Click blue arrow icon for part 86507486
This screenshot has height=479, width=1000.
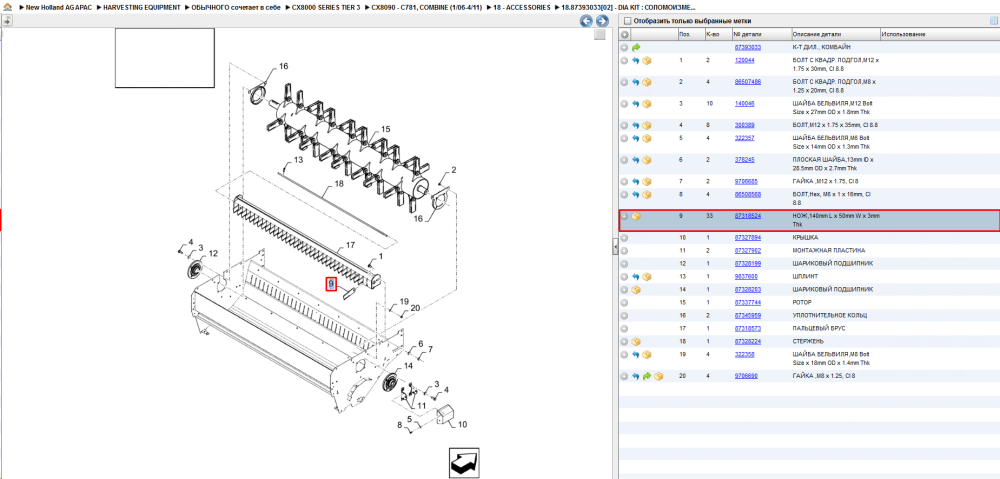click(x=636, y=82)
